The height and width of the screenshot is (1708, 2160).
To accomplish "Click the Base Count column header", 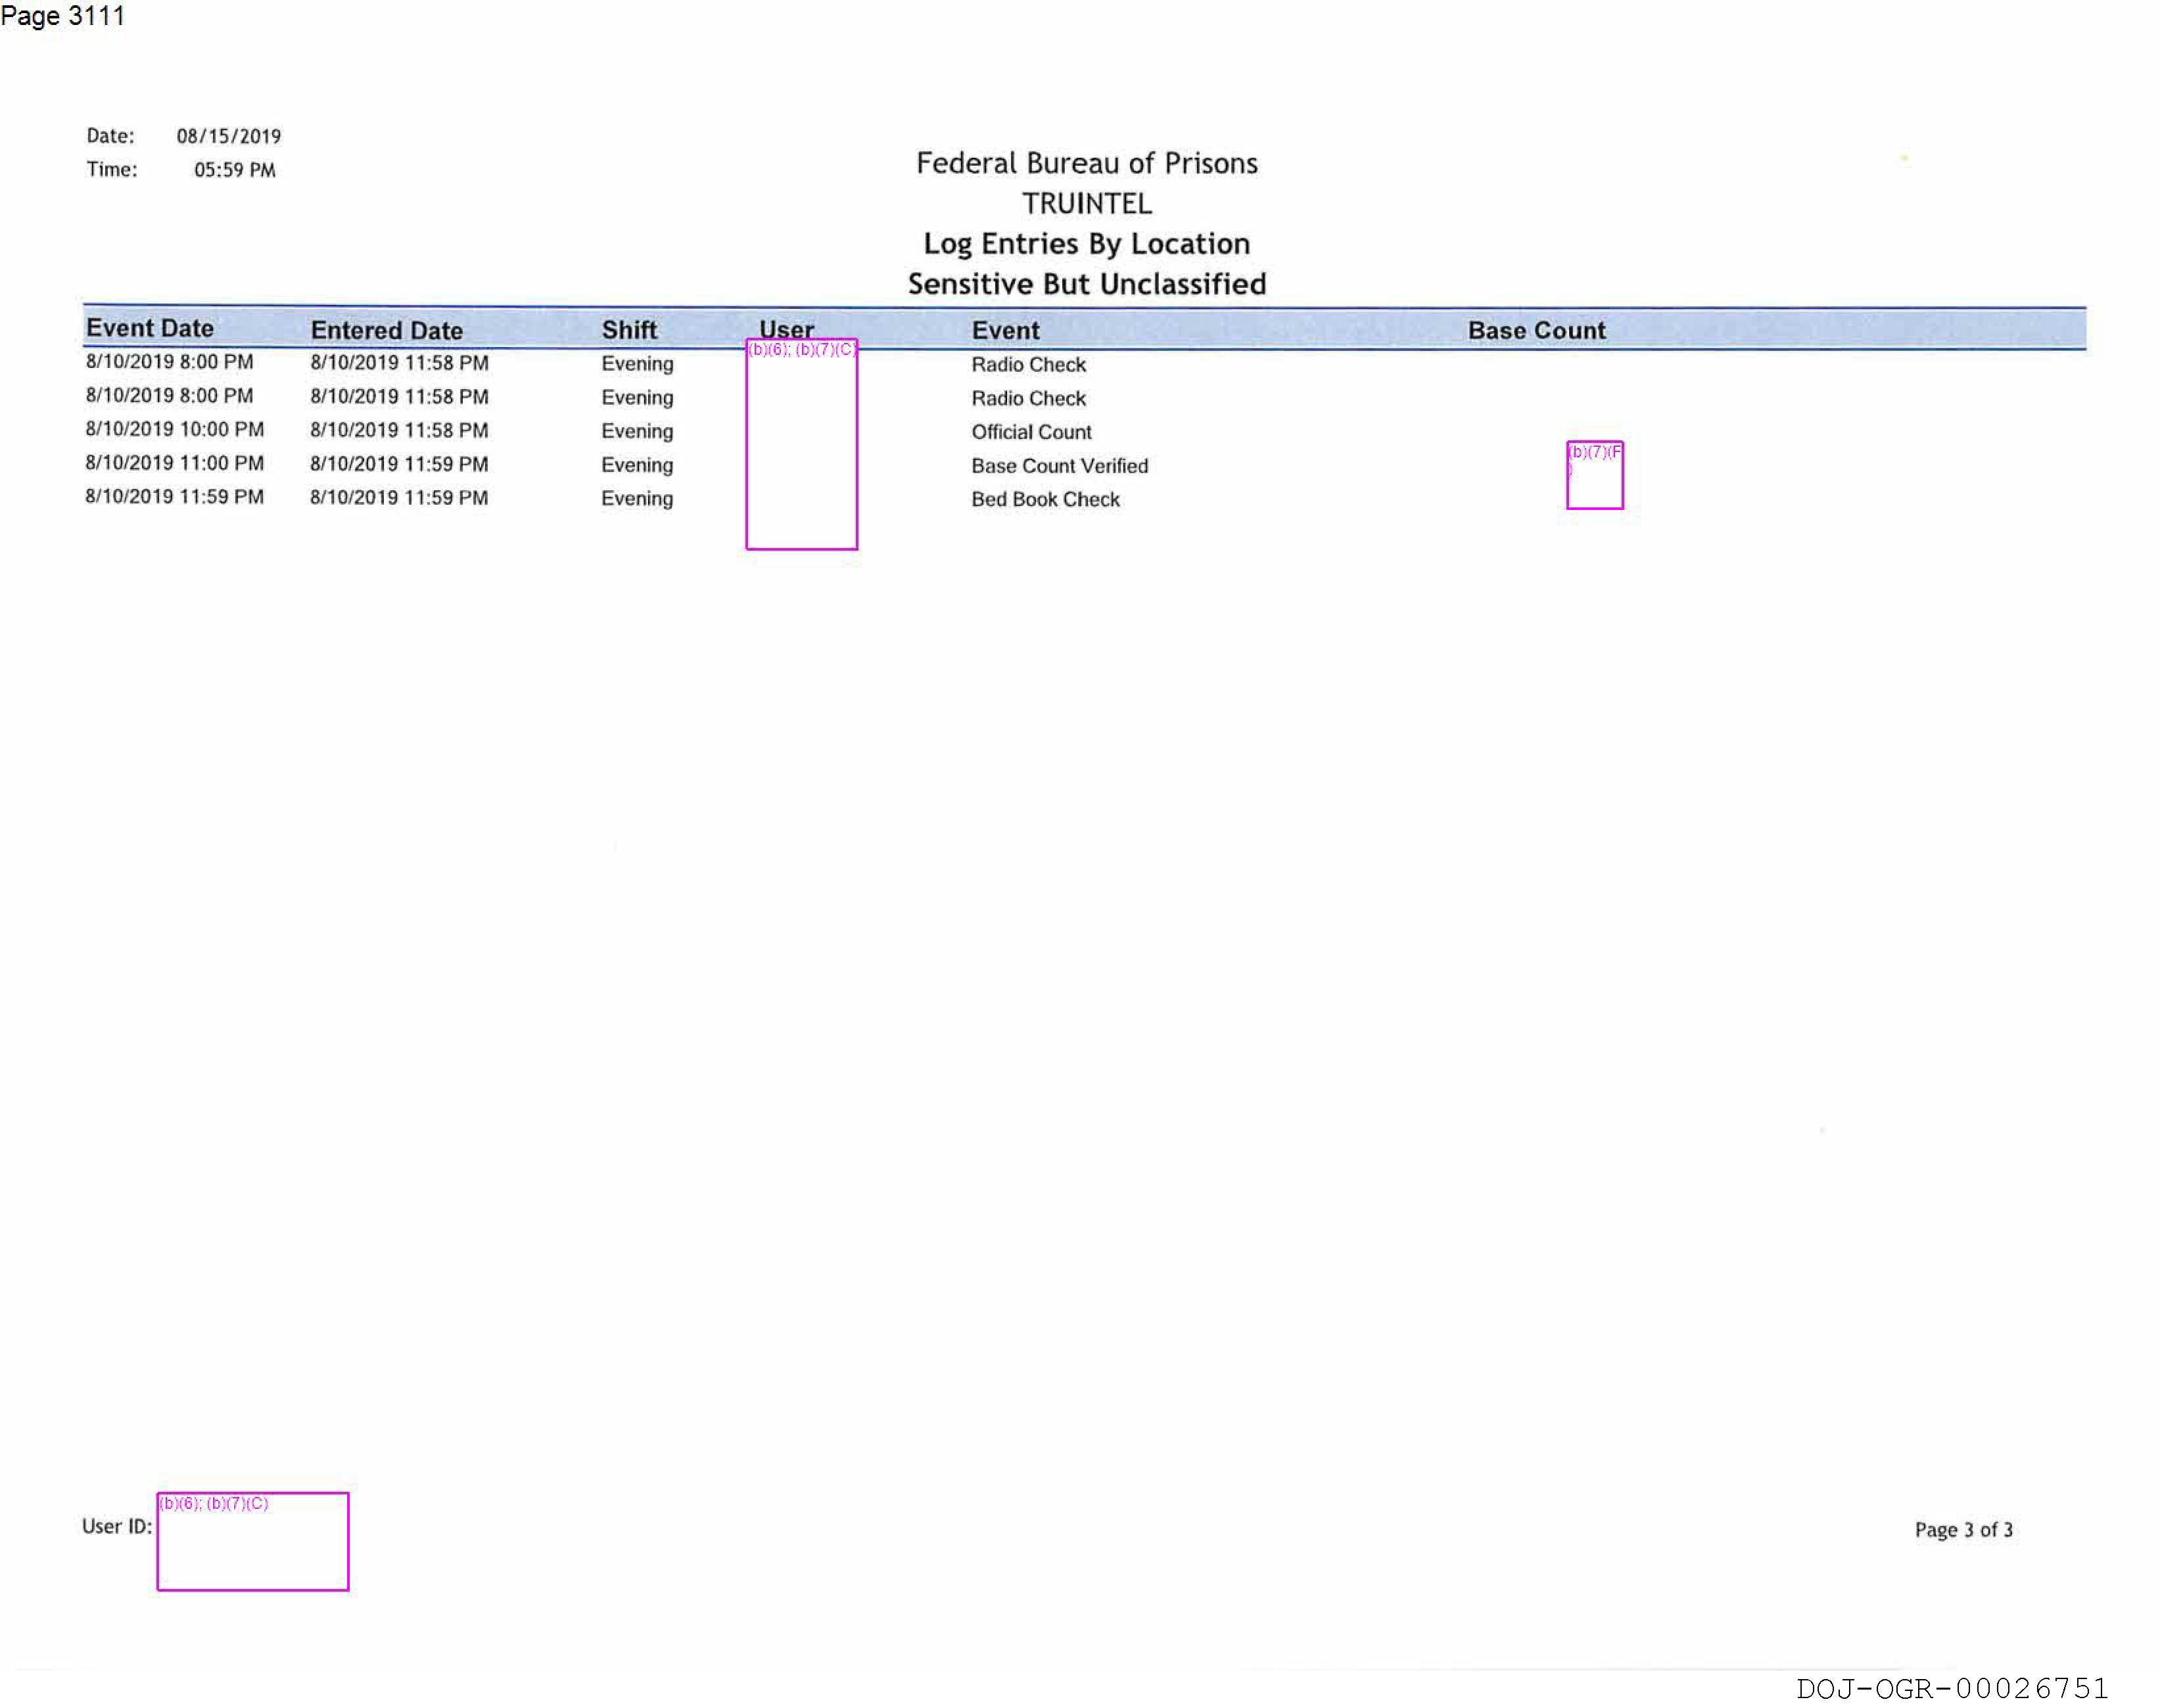I will coord(1536,330).
